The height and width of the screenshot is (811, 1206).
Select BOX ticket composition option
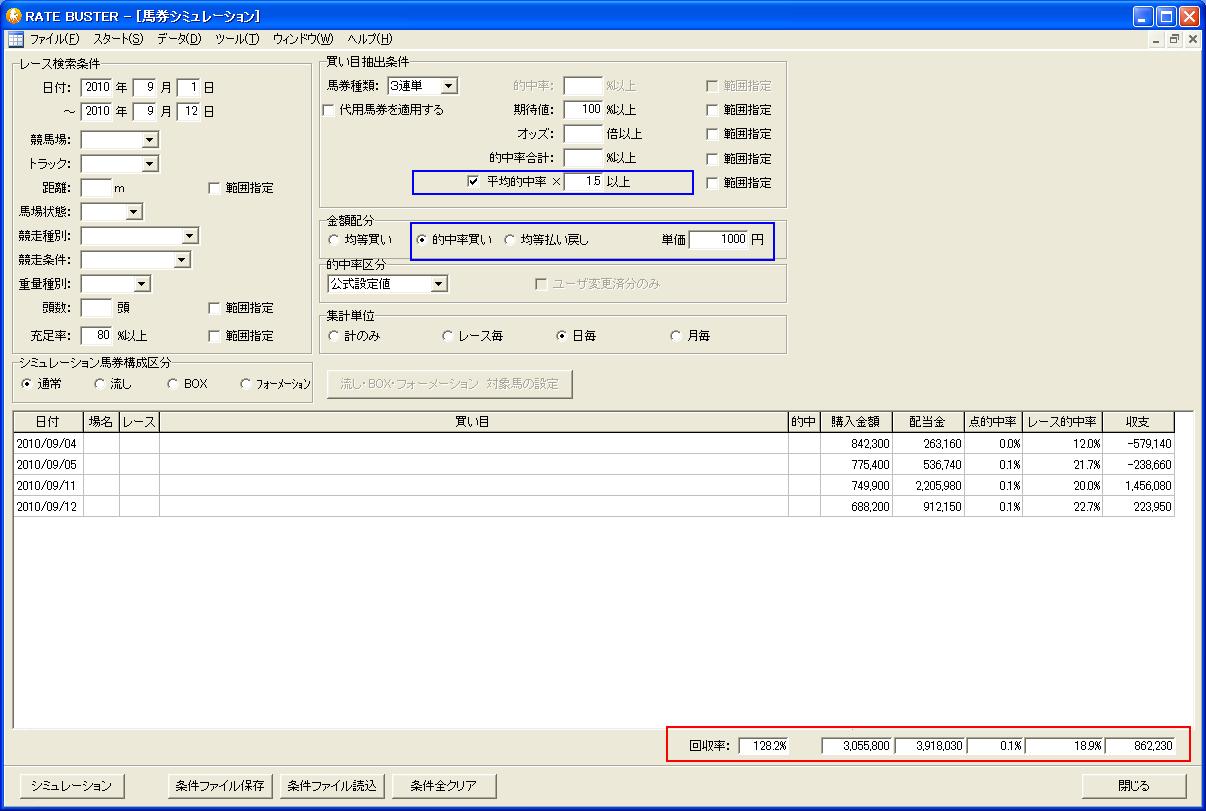point(172,383)
